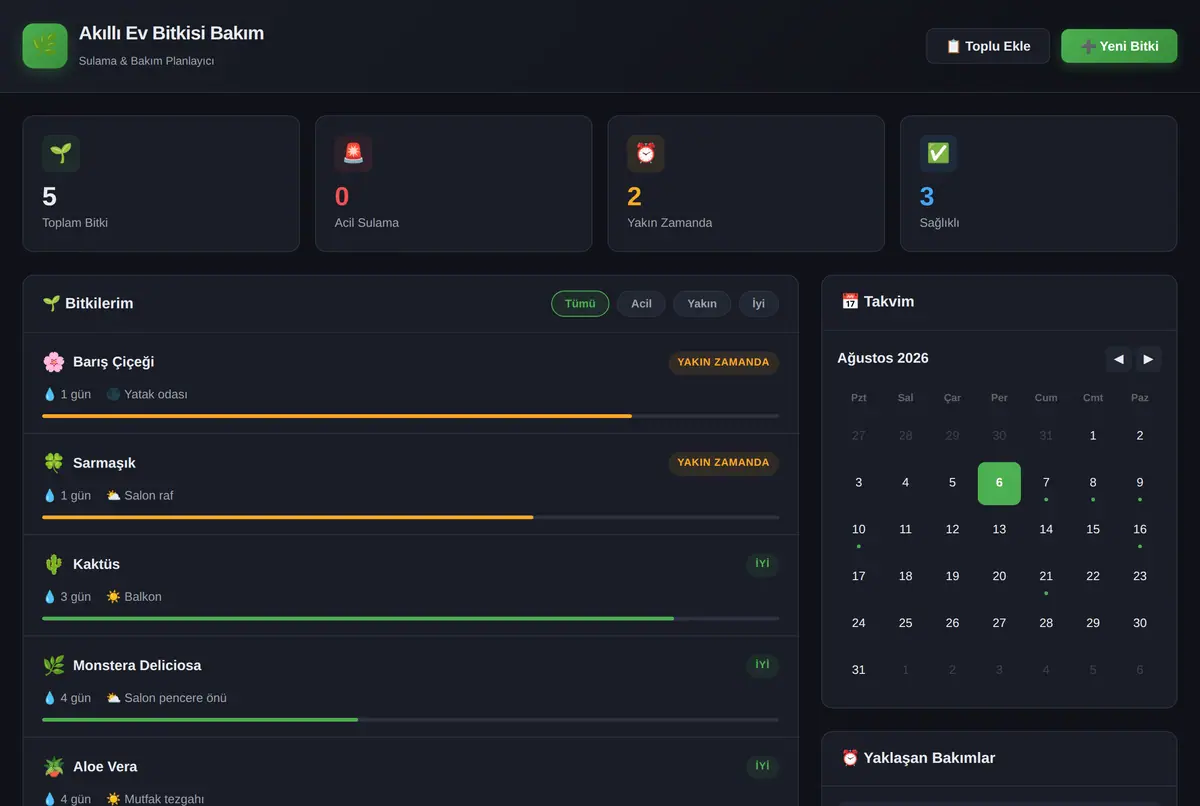
Task: Click the İyi badge on Kaktüs
Action: coord(762,564)
